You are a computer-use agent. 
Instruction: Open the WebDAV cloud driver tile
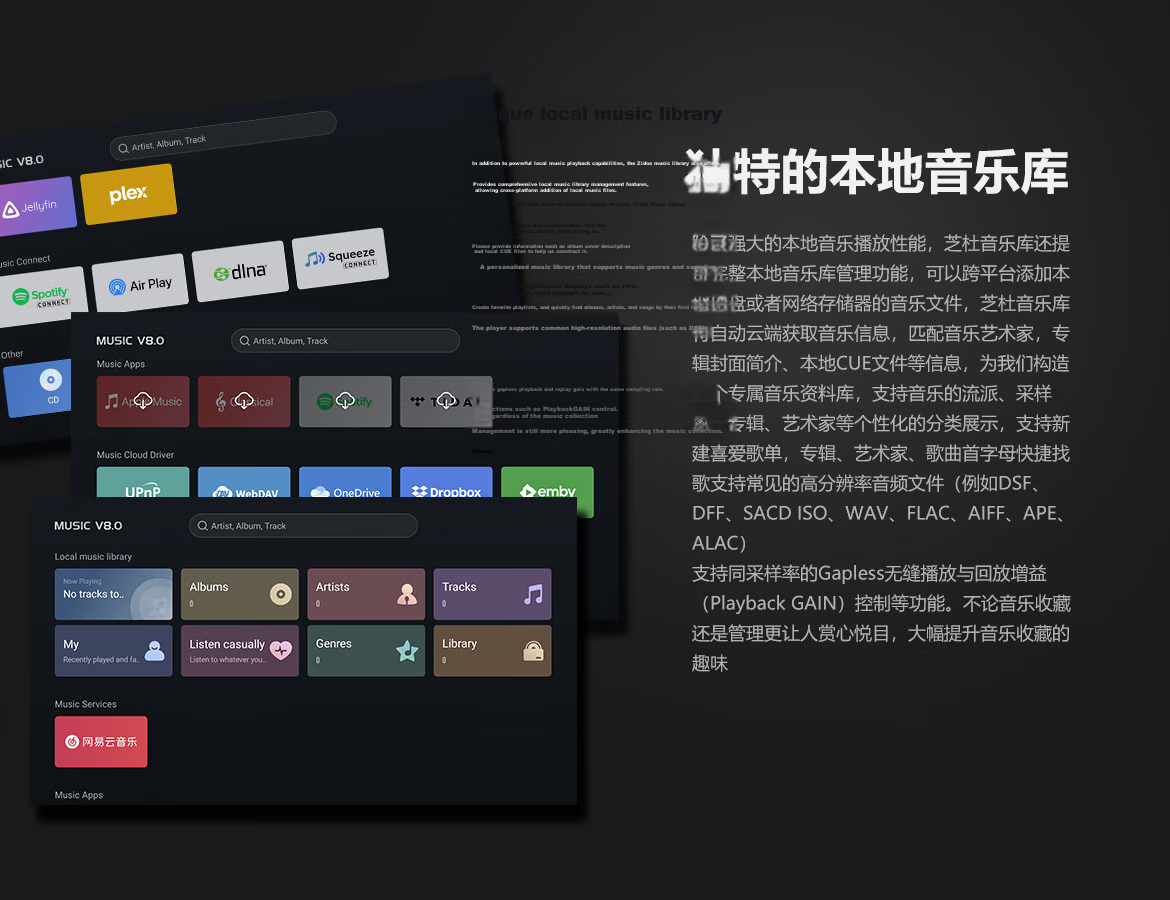[244, 482]
